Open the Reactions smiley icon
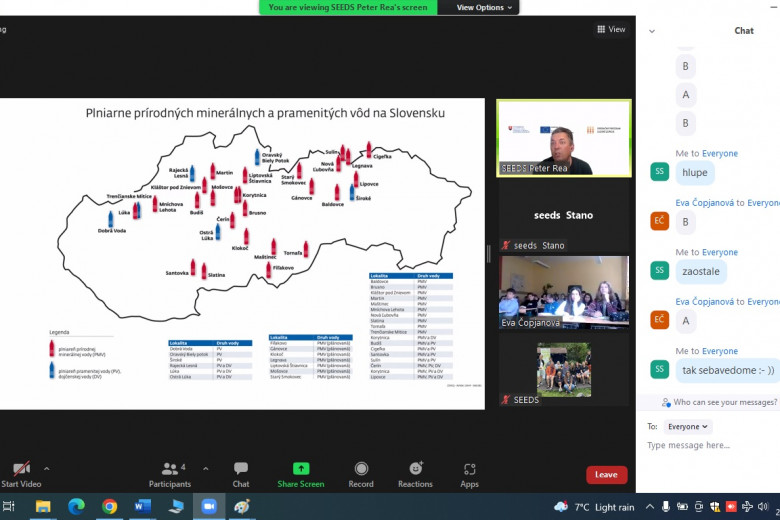 [x=415, y=469]
